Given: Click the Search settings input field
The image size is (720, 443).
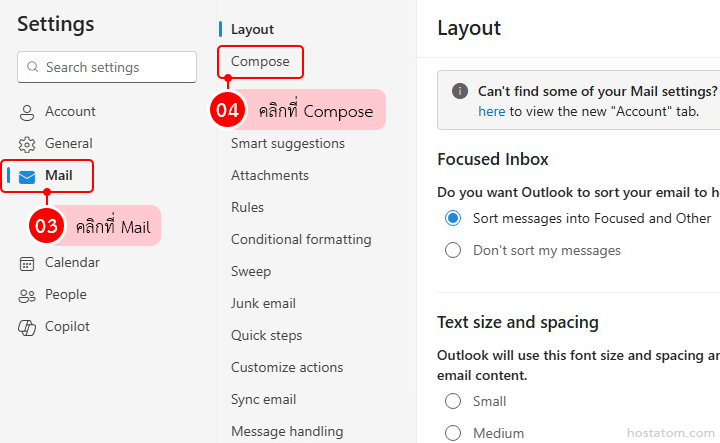Looking at the screenshot, I should pos(107,67).
